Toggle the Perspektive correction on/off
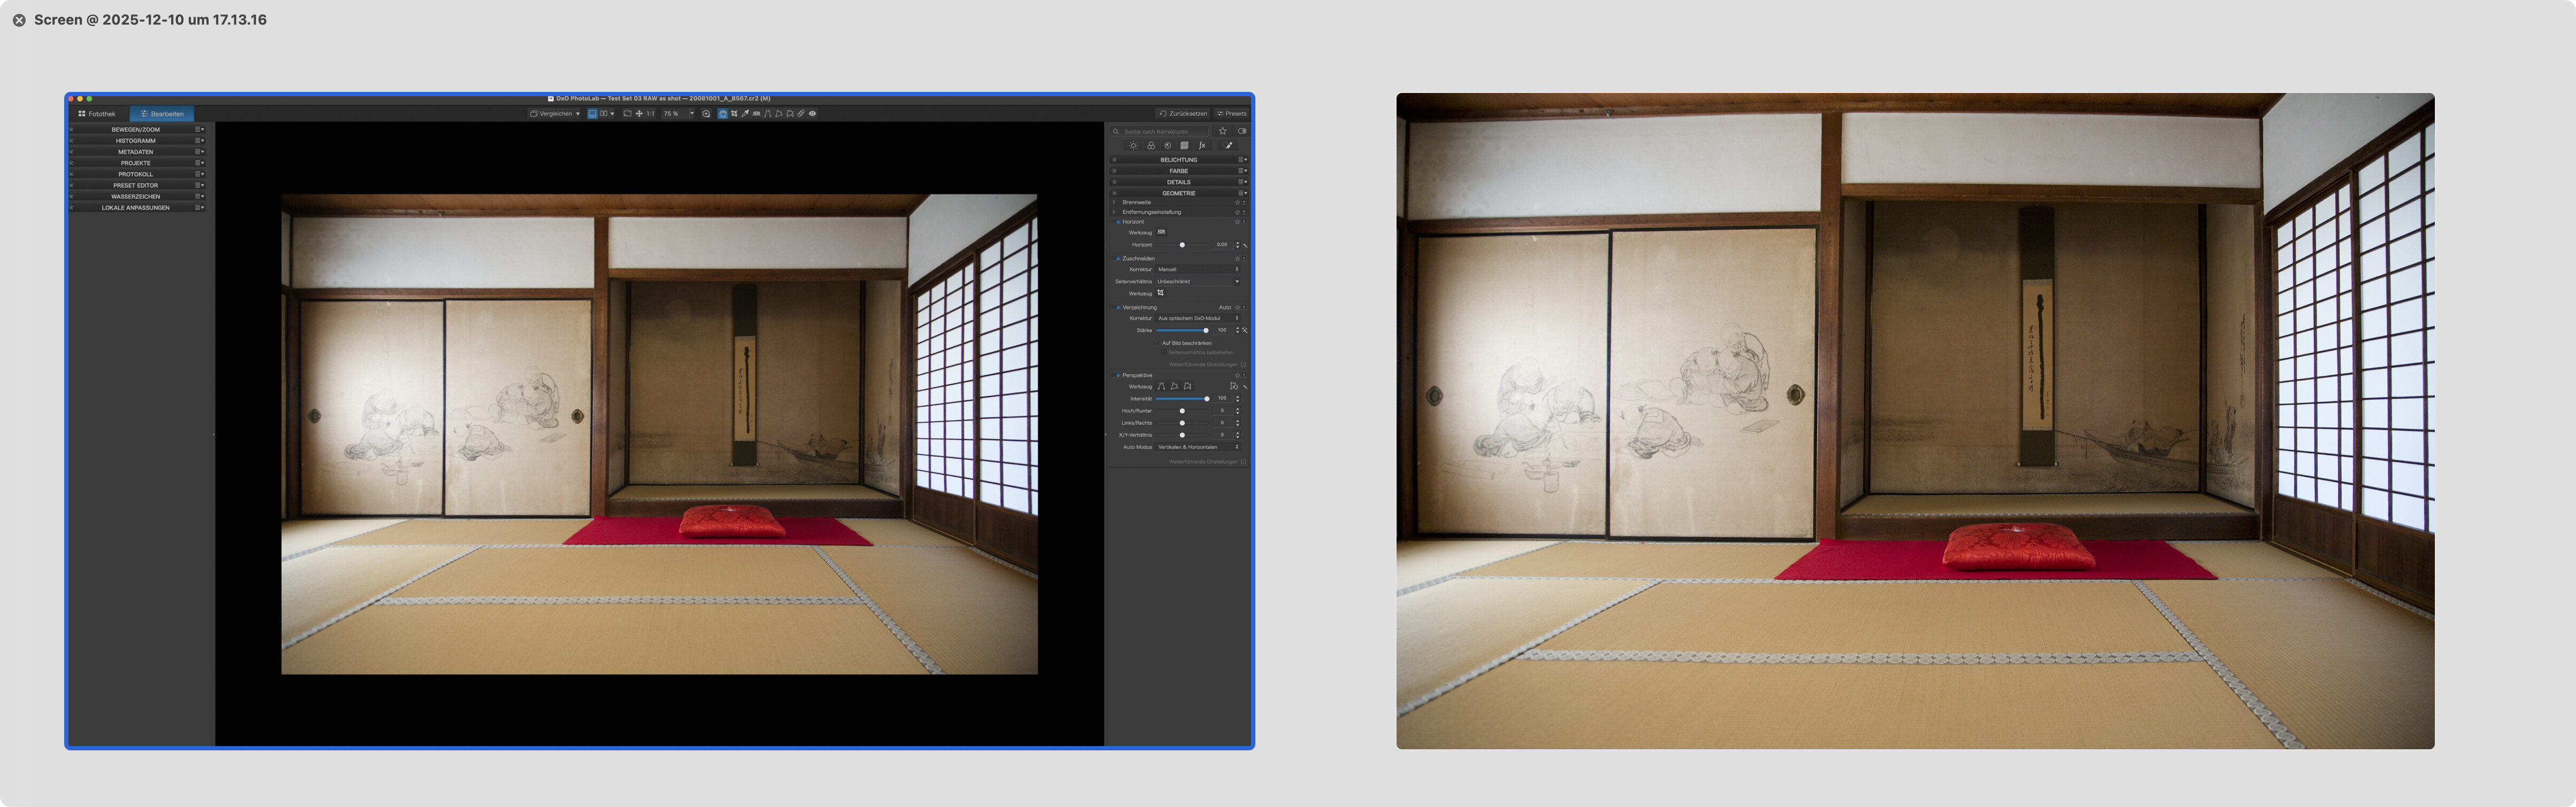The width and height of the screenshot is (2576, 807). (x=1118, y=375)
